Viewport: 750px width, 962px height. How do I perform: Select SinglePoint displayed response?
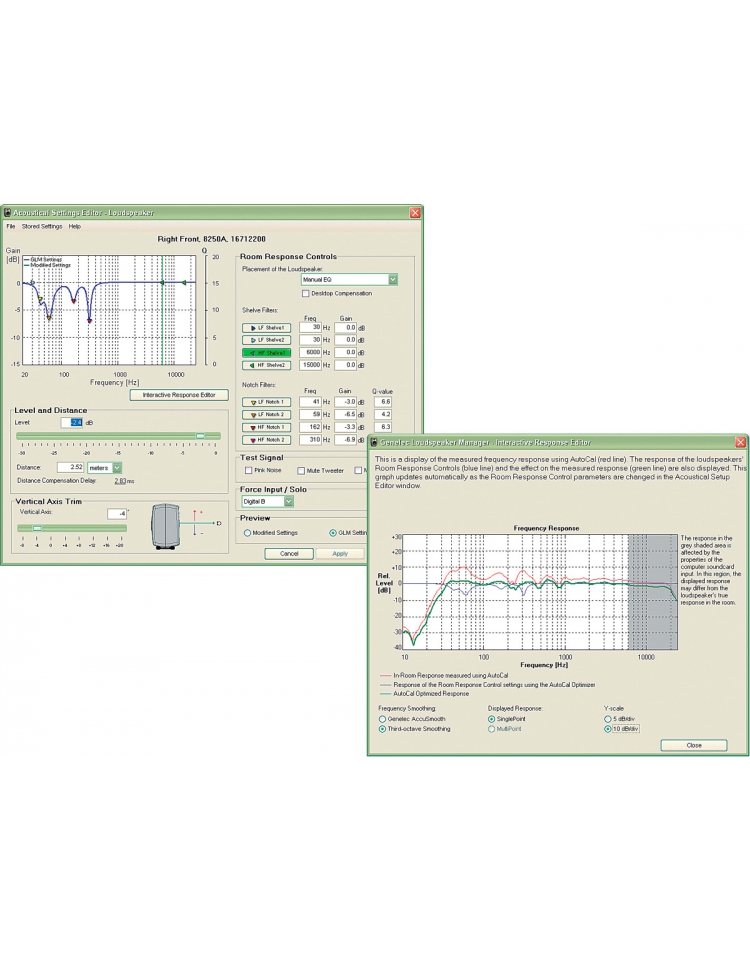point(492,719)
